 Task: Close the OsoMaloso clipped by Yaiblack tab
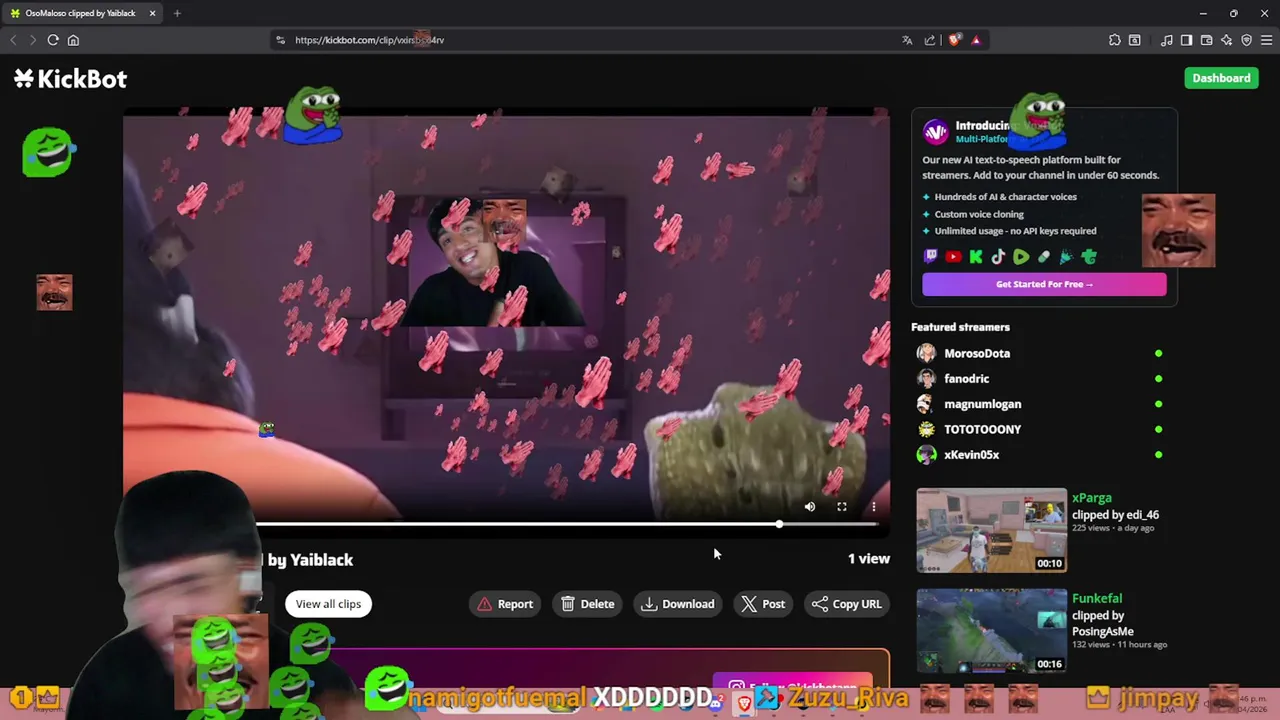152,13
